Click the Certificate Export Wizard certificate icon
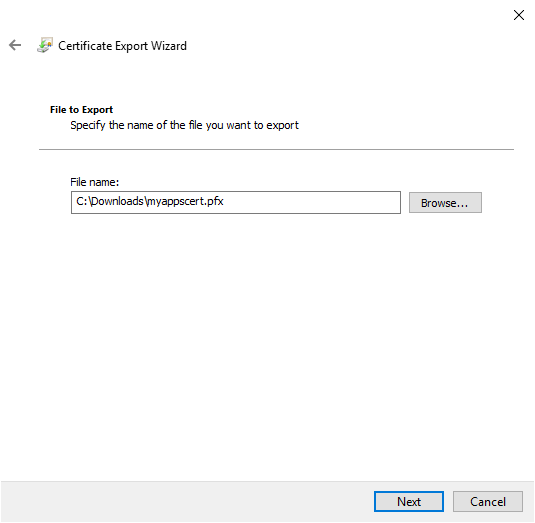This screenshot has height=523, width=535. [45, 45]
